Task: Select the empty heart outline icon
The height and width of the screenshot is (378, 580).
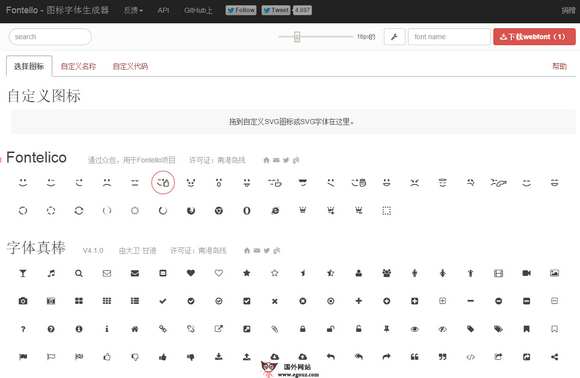Action: pos(219,273)
